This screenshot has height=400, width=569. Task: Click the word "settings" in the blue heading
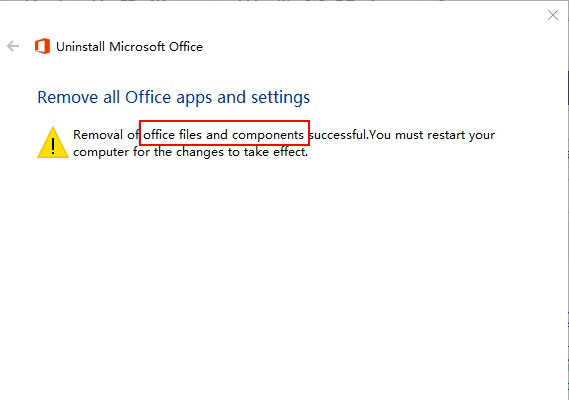pos(281,98)
